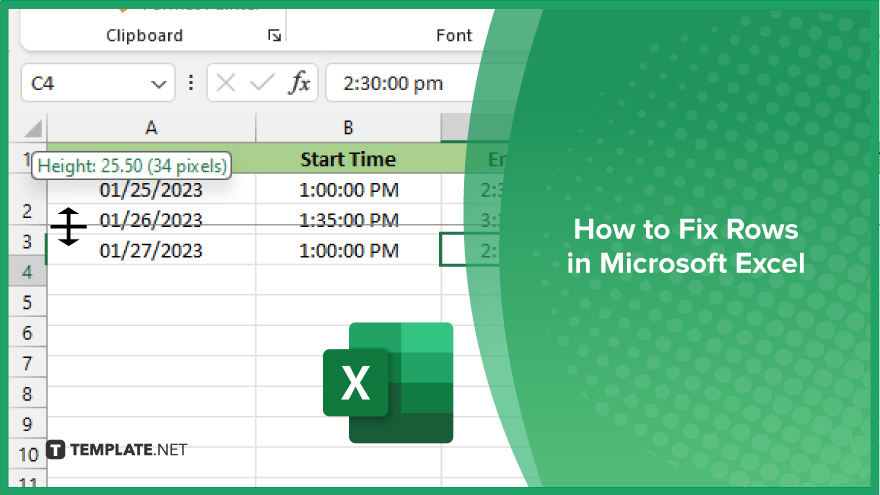Click the Excel logo icon

pos(388,383)
